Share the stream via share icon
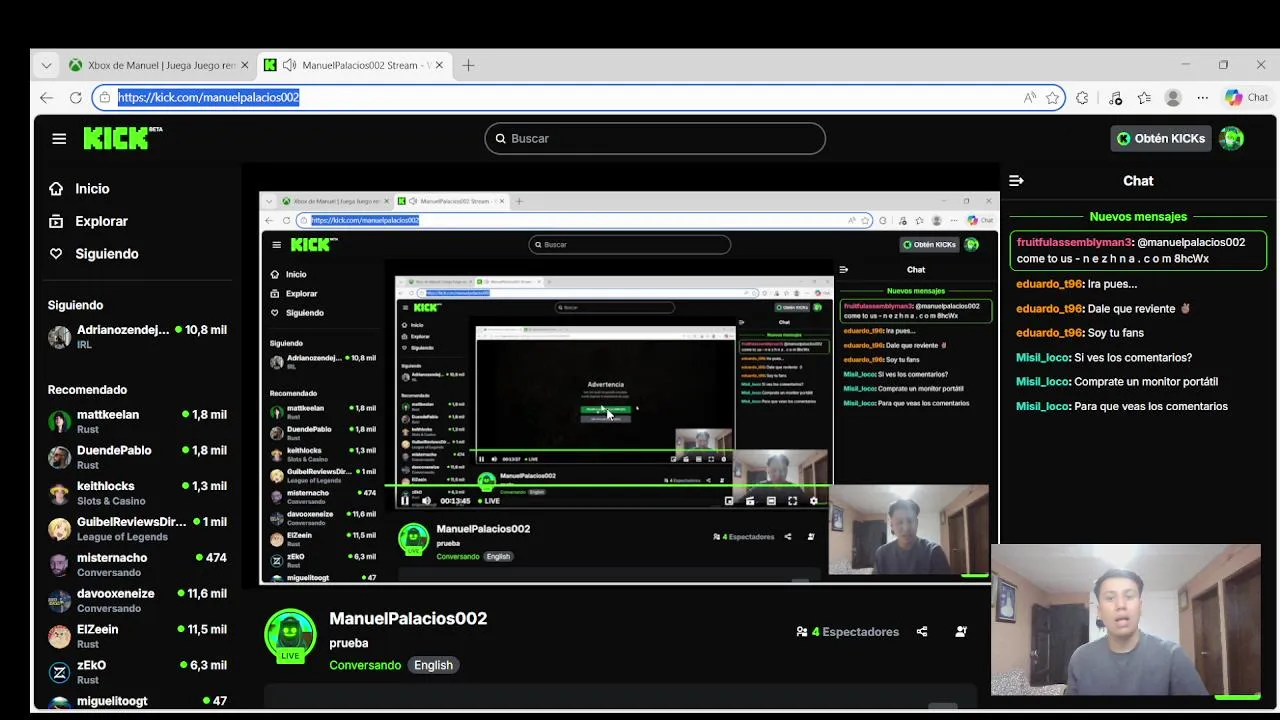The height and width of the screenshot is (720, 1280). 922,631
